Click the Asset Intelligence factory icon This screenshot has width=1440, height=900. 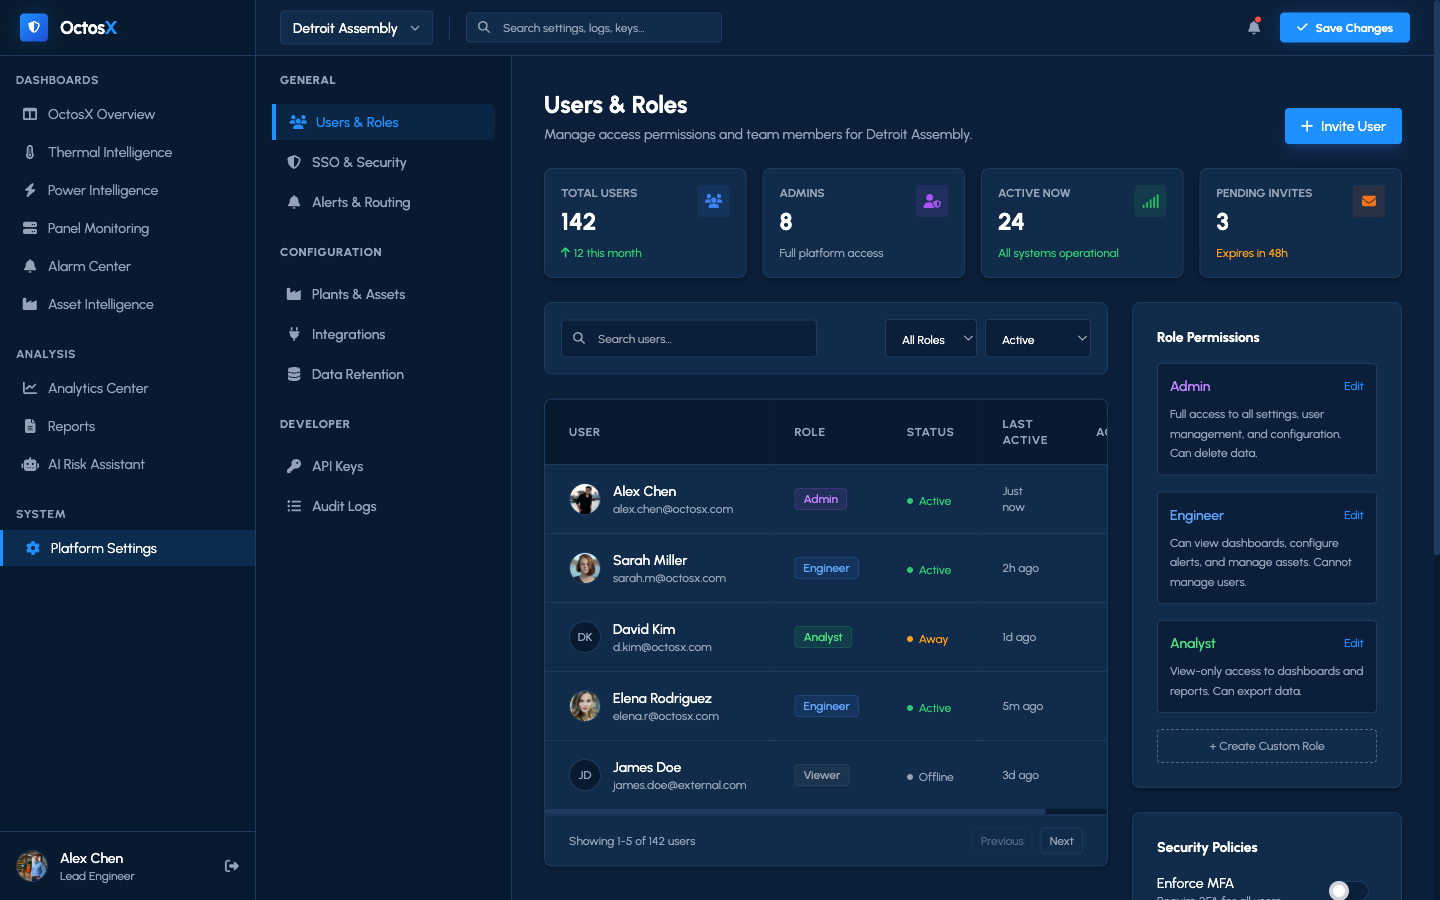[30, 304]
